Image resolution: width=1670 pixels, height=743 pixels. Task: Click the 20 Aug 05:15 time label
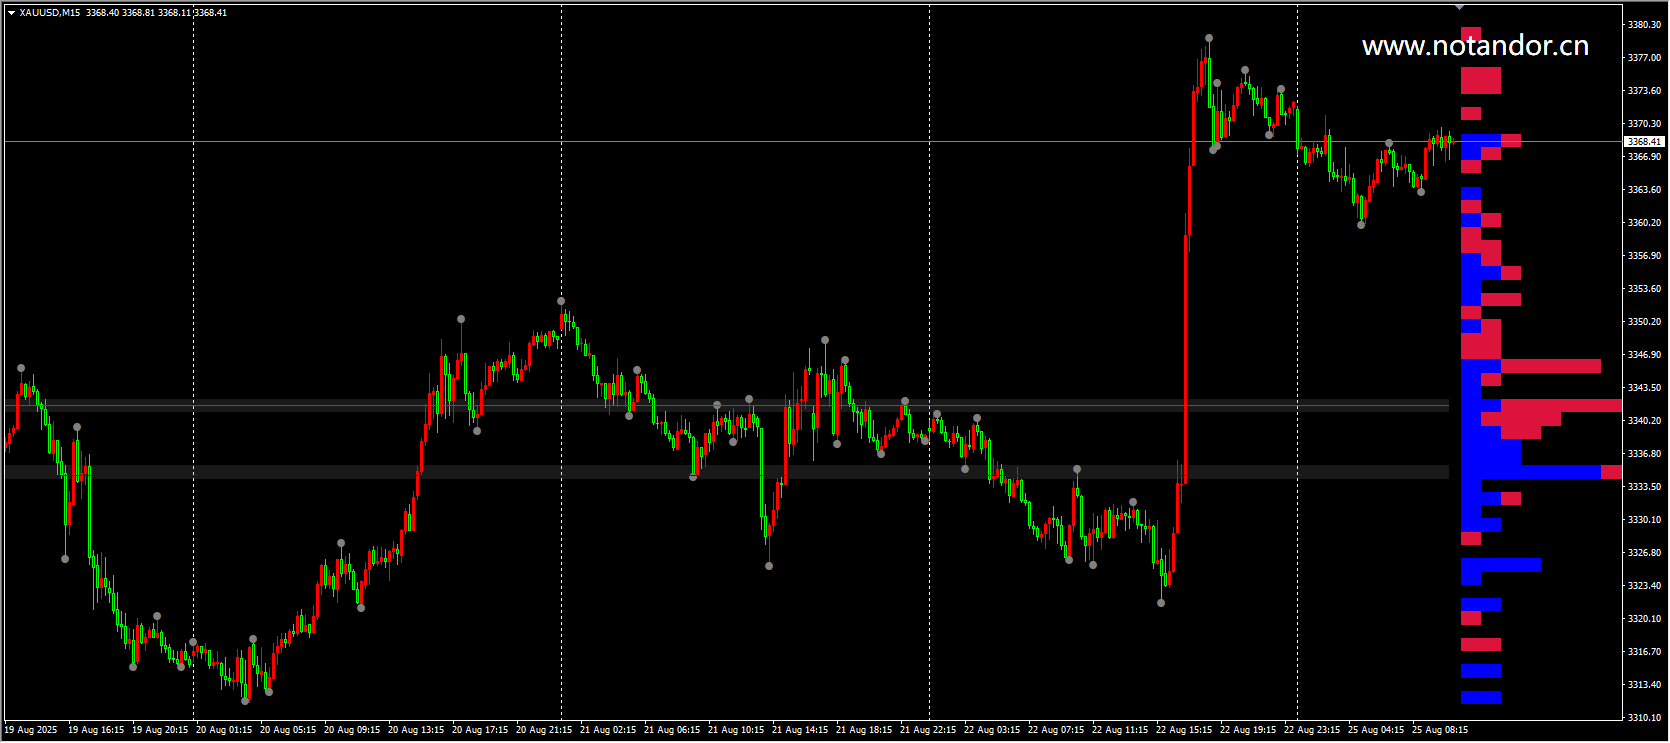coord(288,730)
